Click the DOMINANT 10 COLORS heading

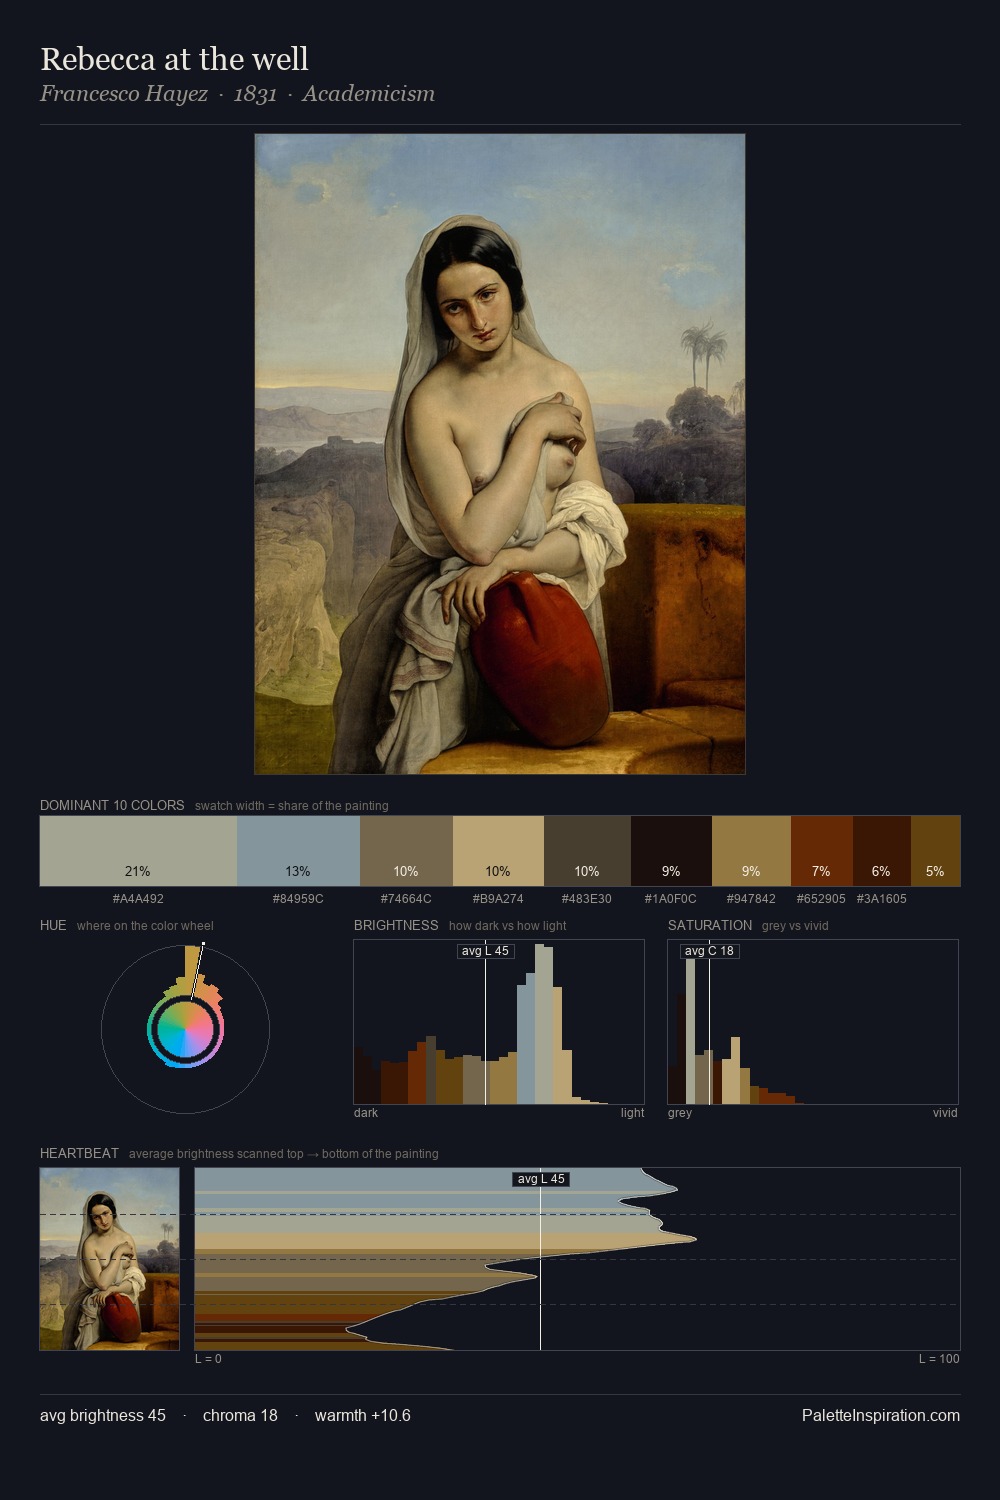[112, 805]
